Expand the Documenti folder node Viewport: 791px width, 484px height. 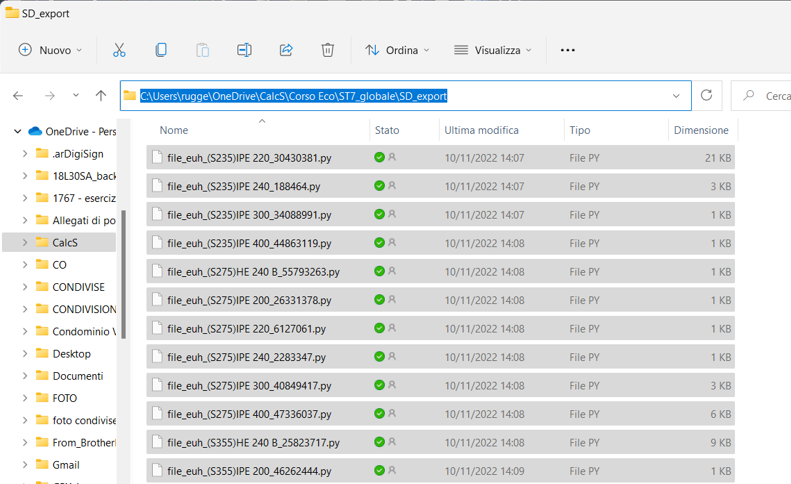coord(25,375)
